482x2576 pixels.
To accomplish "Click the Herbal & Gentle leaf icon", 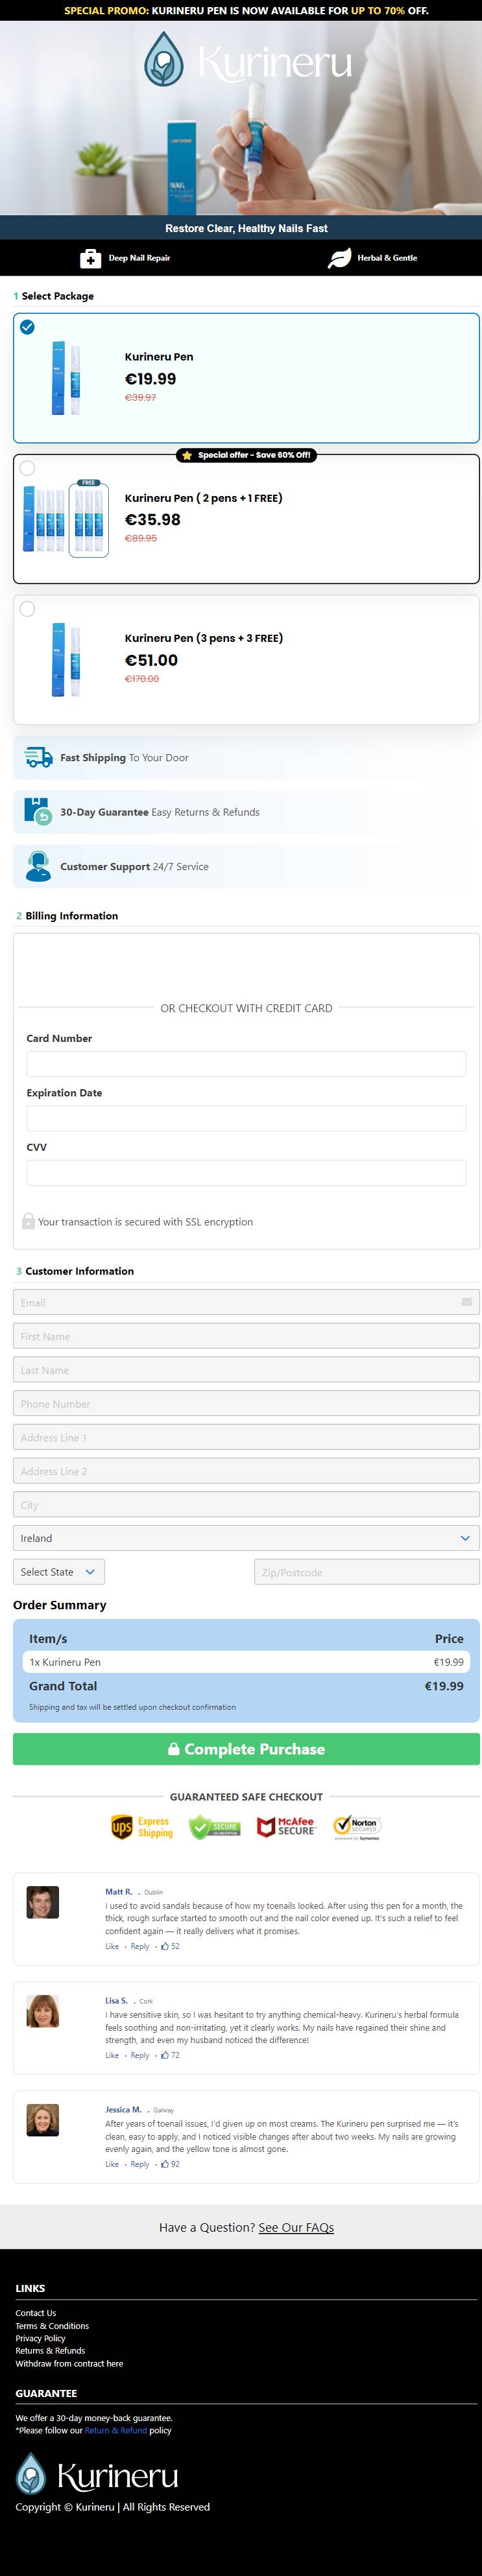I will [340, 258].
